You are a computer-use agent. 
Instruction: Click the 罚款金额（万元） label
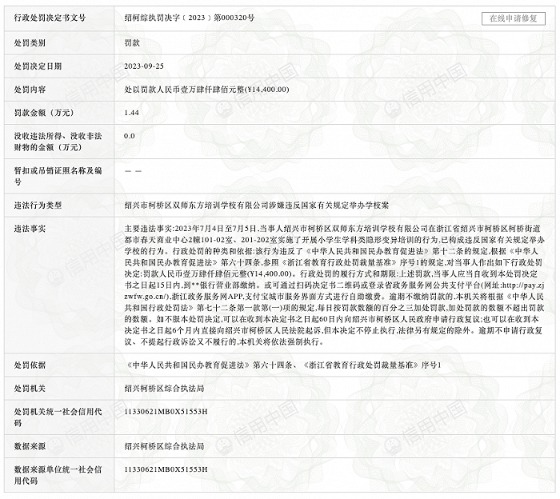coord(45,113)
